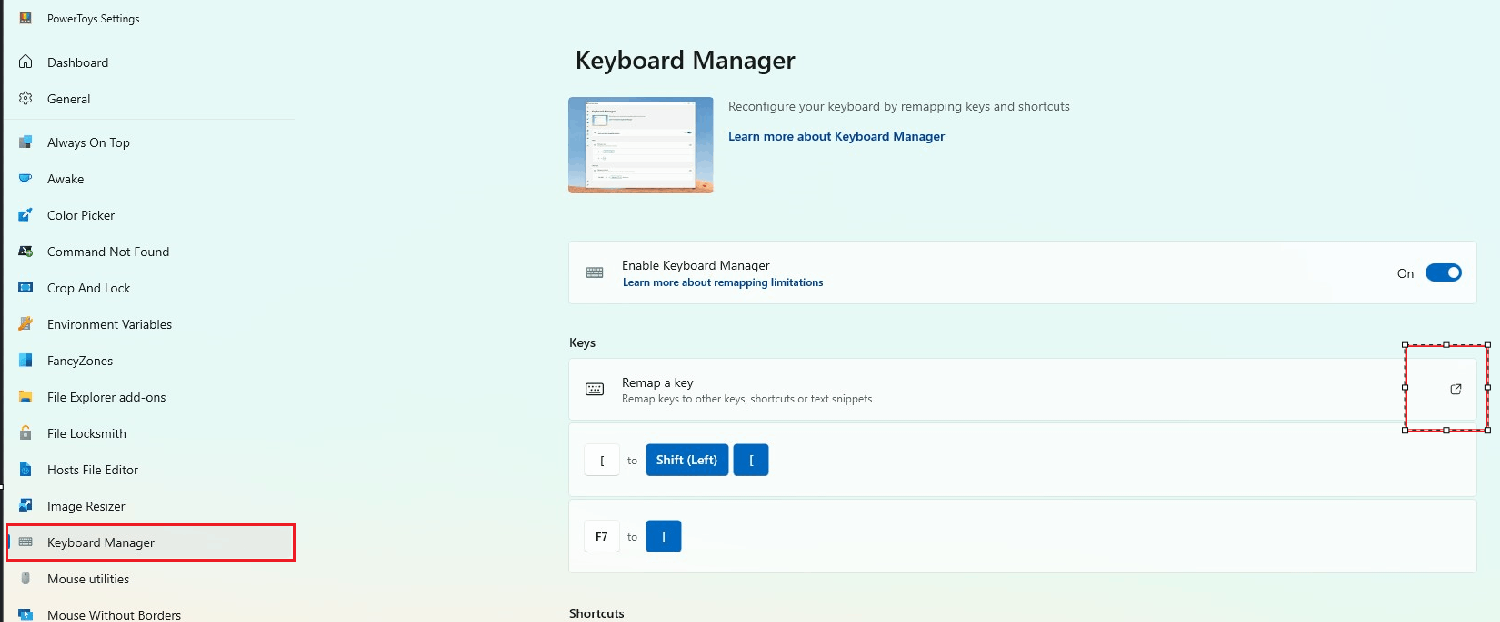1500x622 pixels.
Task: Click the Keyboard Manager keyboard icon in sidebar
Action: pos(26,542)
